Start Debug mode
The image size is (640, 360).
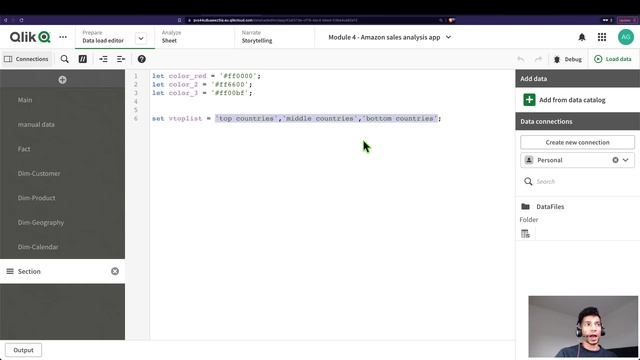(x=567, y=59)
